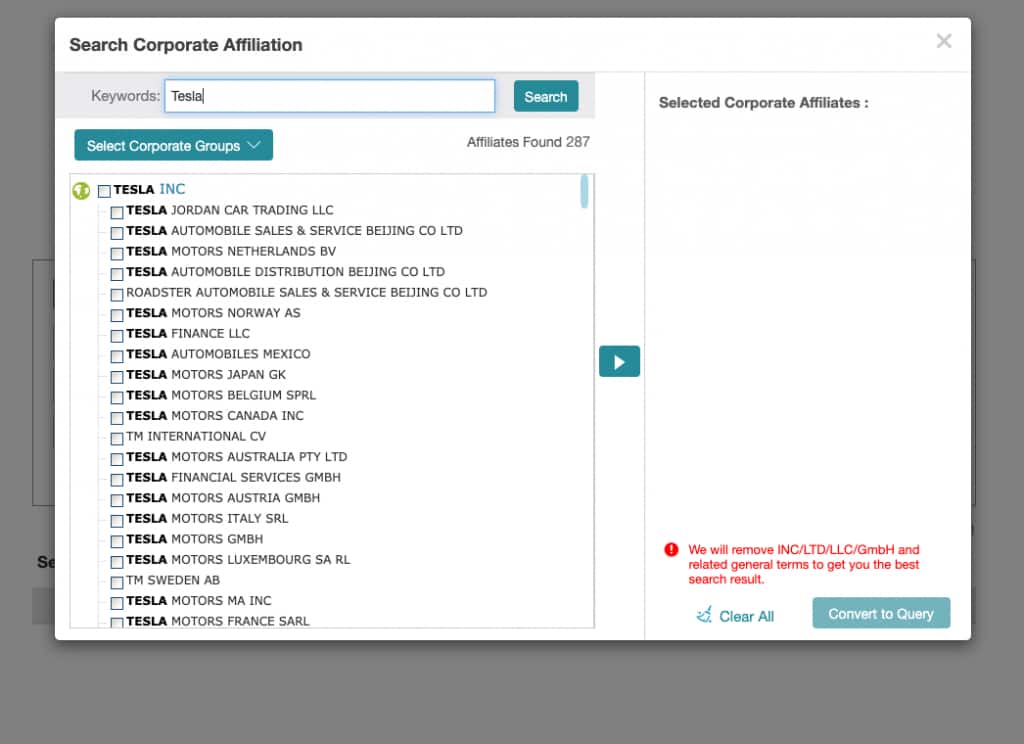The image size is (1024, 744).
Task: Tick TESLA MOTORS LUXEMBOURG SA RL checkbox
Action: click(x=117, y=562)
